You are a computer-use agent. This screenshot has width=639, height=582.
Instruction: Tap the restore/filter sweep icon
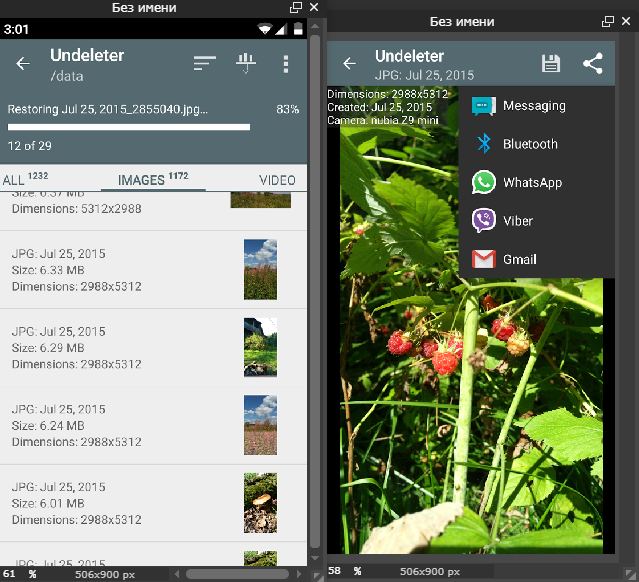coord(246,64)
